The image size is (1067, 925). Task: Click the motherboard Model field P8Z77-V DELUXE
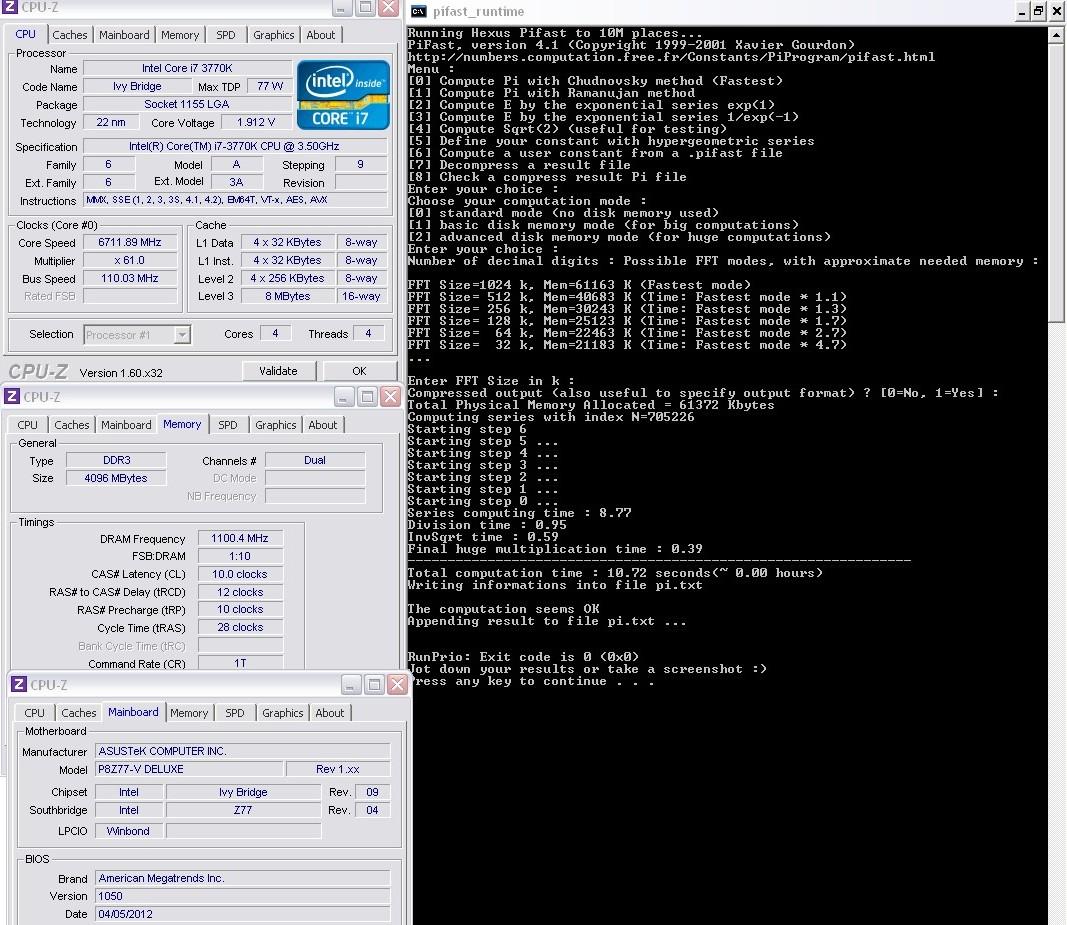(x=188, y=769)
